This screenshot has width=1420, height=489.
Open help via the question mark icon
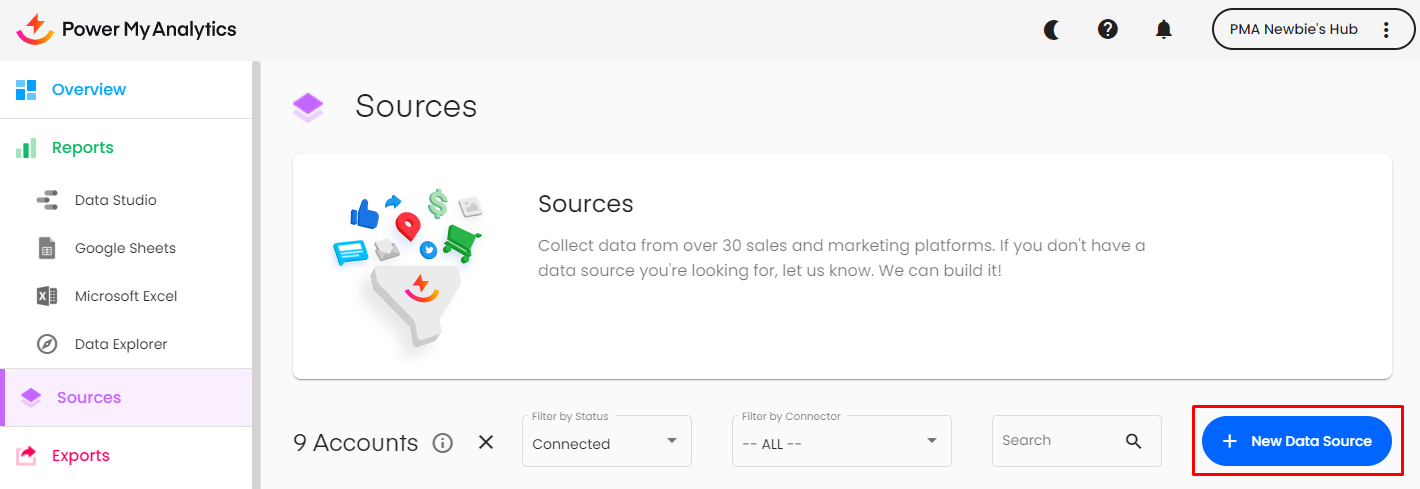tap(1107, 30)
